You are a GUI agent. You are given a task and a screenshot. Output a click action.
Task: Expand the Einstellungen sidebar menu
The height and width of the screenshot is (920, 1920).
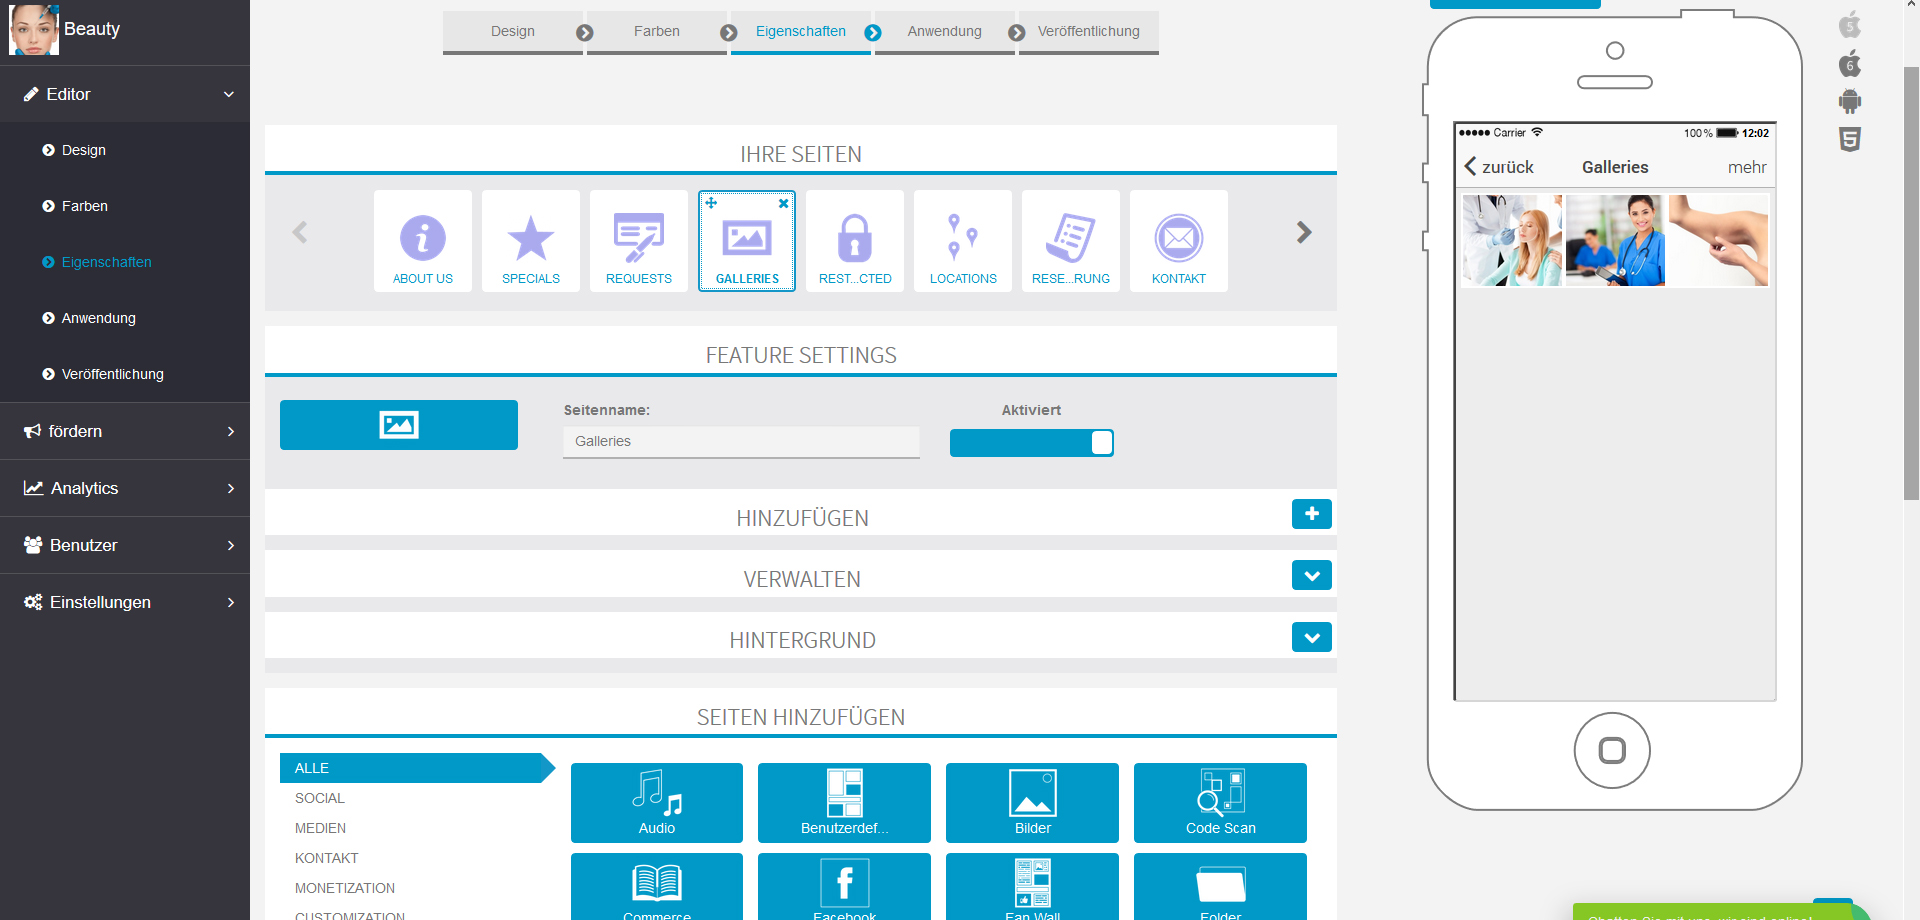click(x=125, y=602)
